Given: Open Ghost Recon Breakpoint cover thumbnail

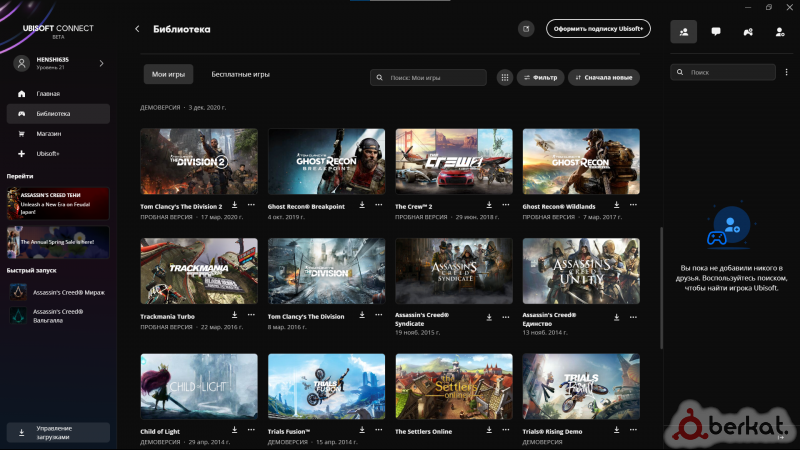Looking at the screenshot, I should [327, 161].
